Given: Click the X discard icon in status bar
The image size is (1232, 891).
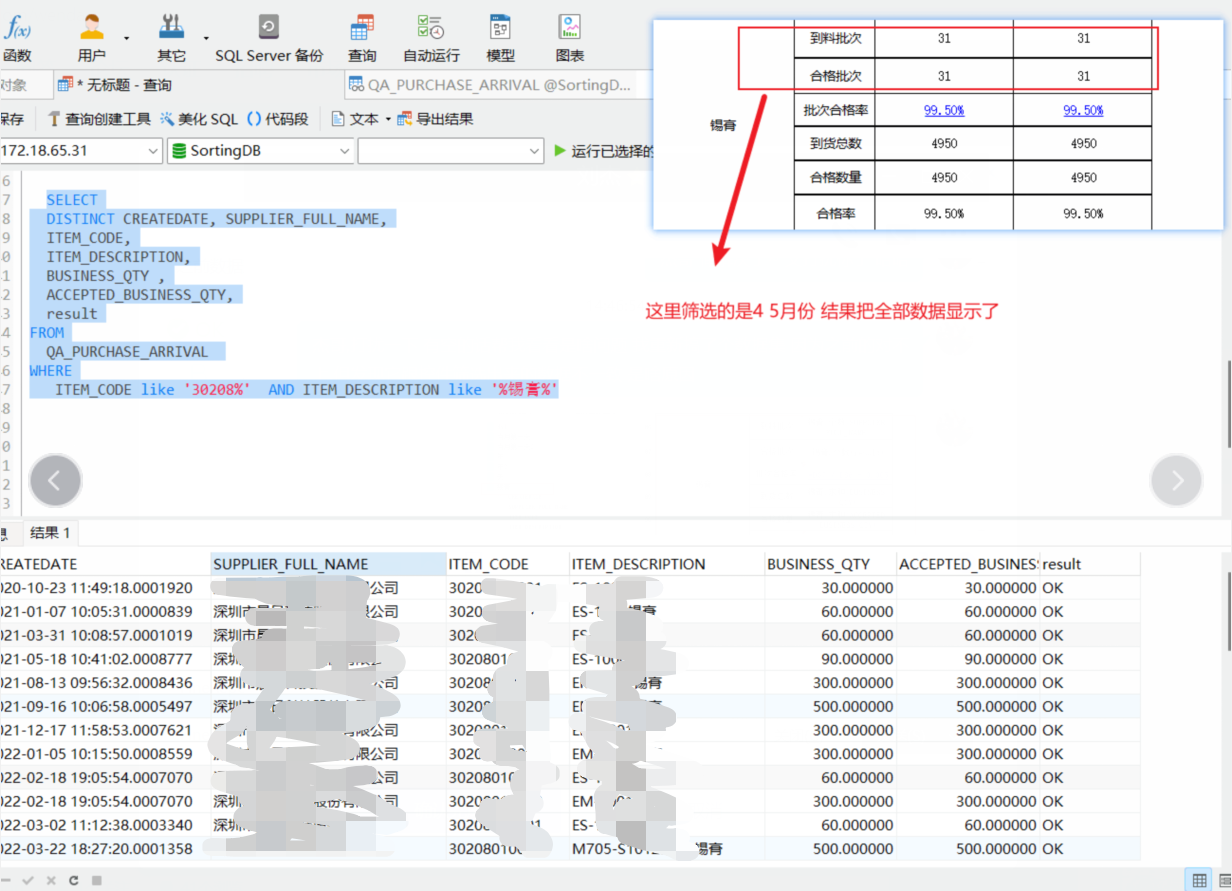Looking at the screenshot, I should [x=51, y=880].
